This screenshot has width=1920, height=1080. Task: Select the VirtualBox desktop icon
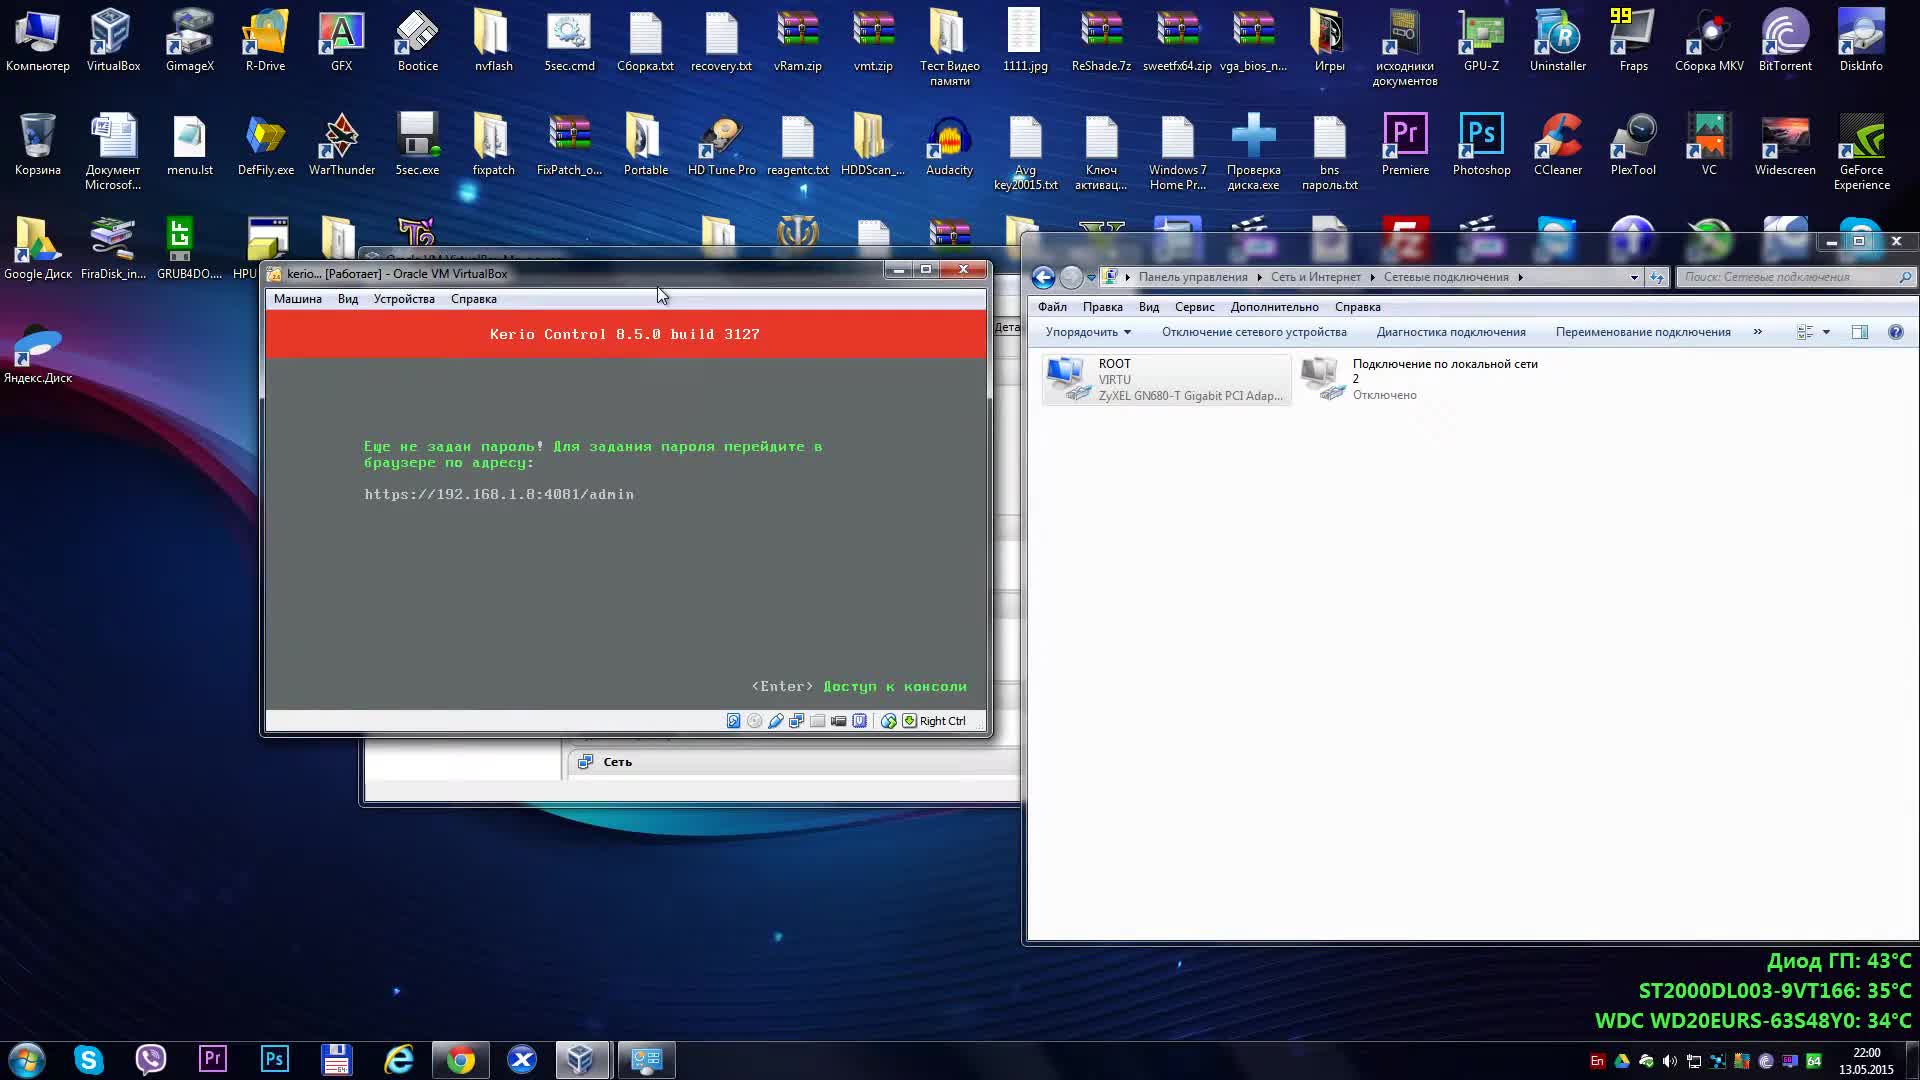tap(113, 41)
